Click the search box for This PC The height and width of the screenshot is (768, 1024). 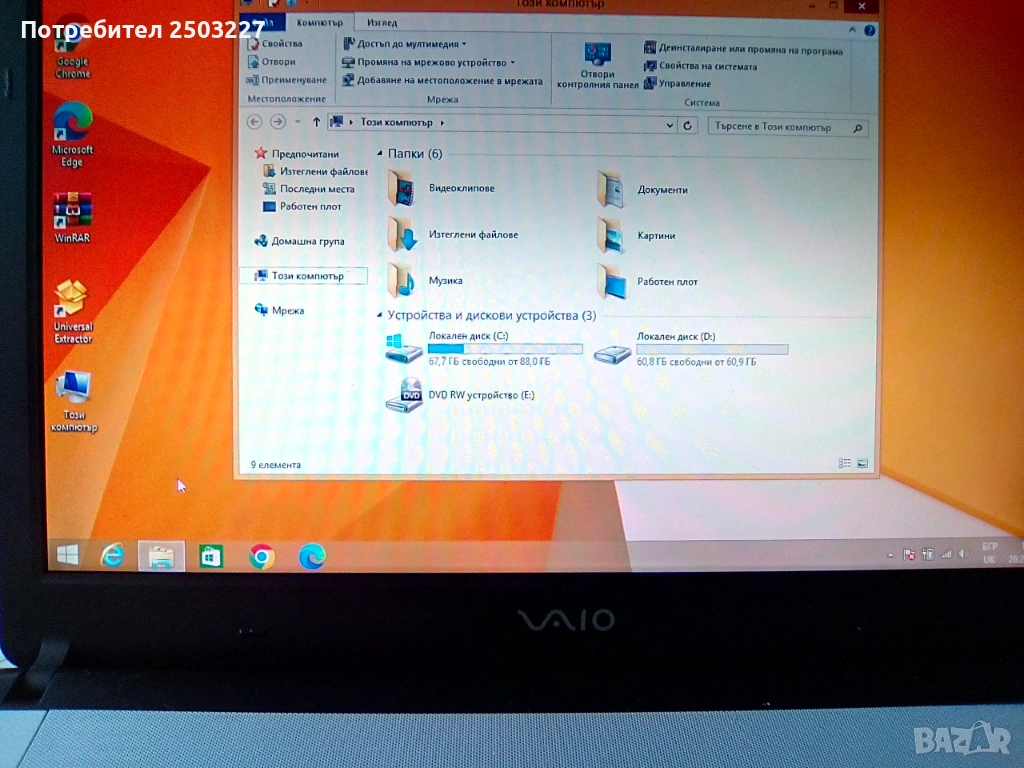780,127
